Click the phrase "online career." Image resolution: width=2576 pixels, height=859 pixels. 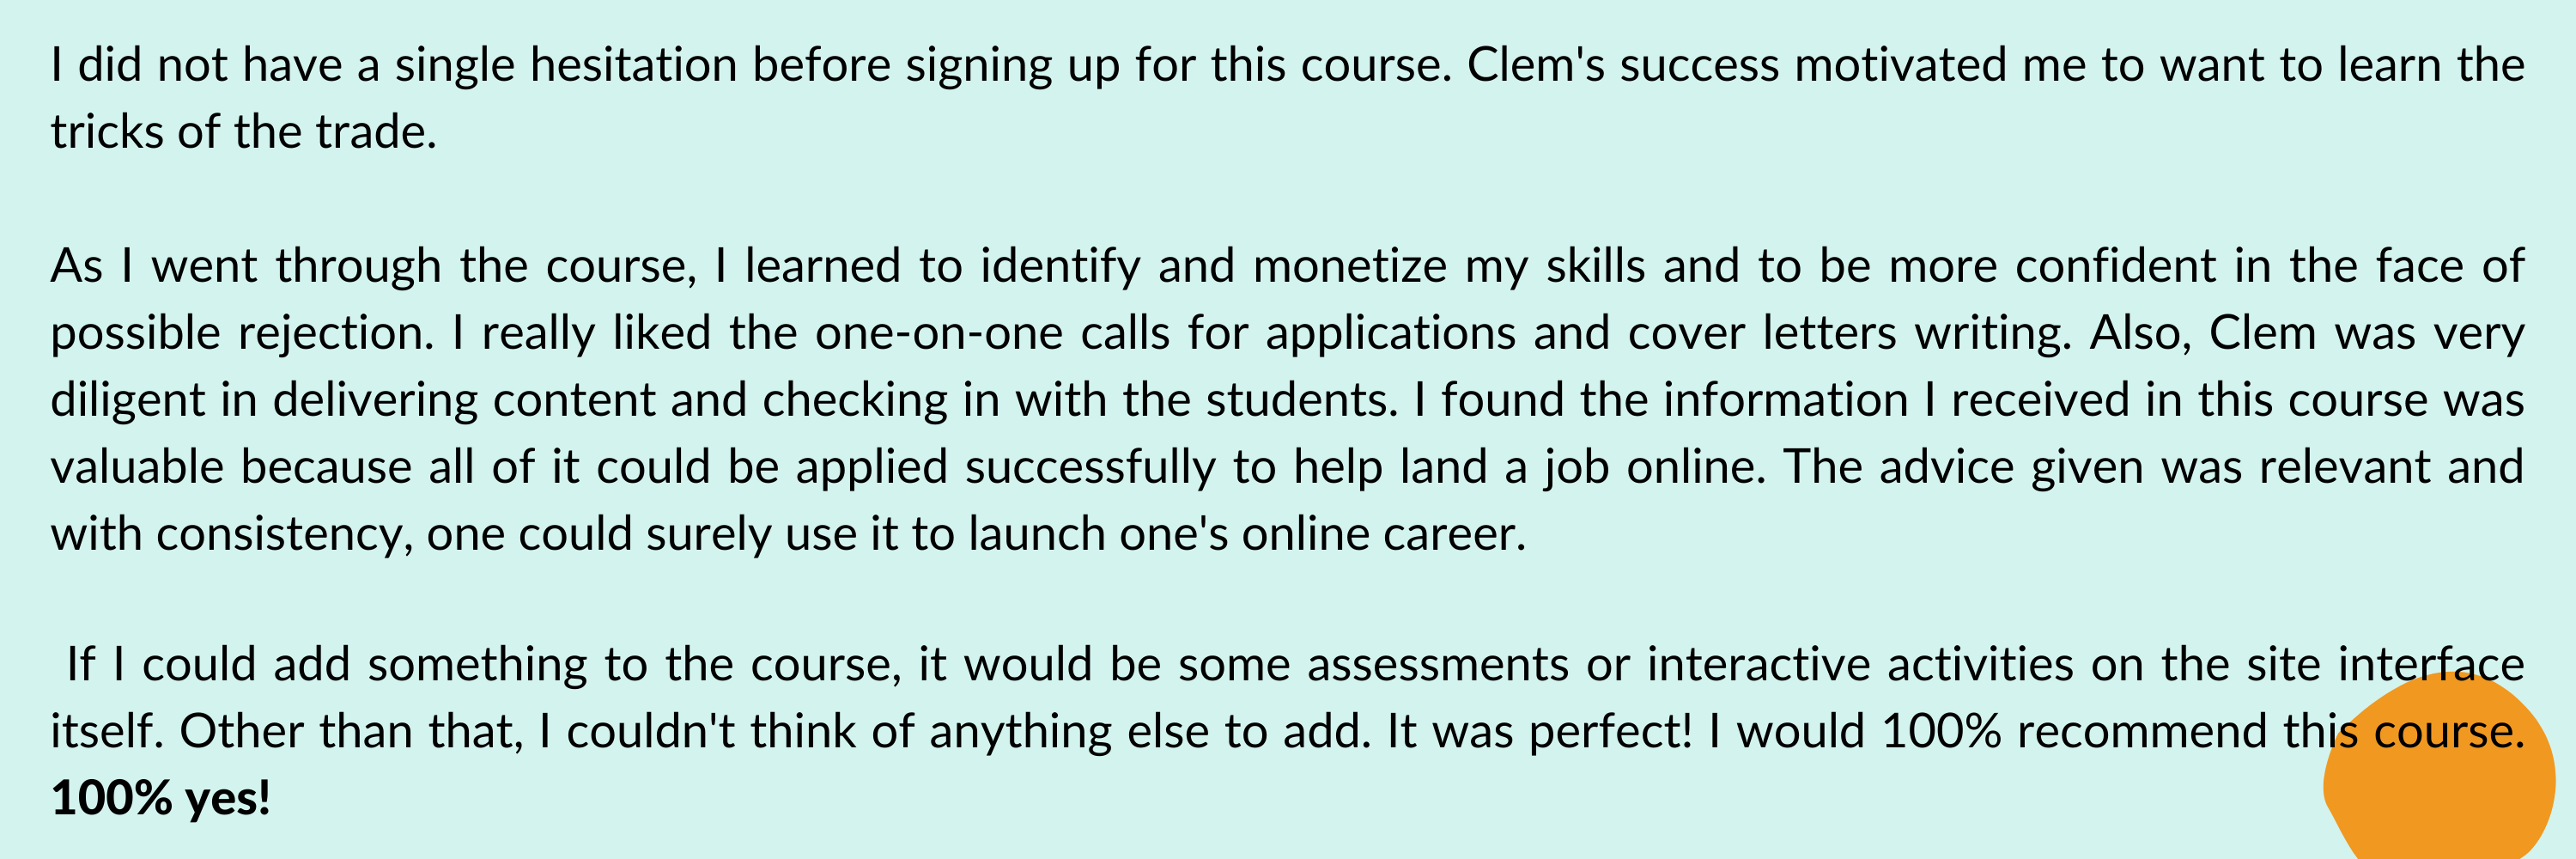(1384, 534)
